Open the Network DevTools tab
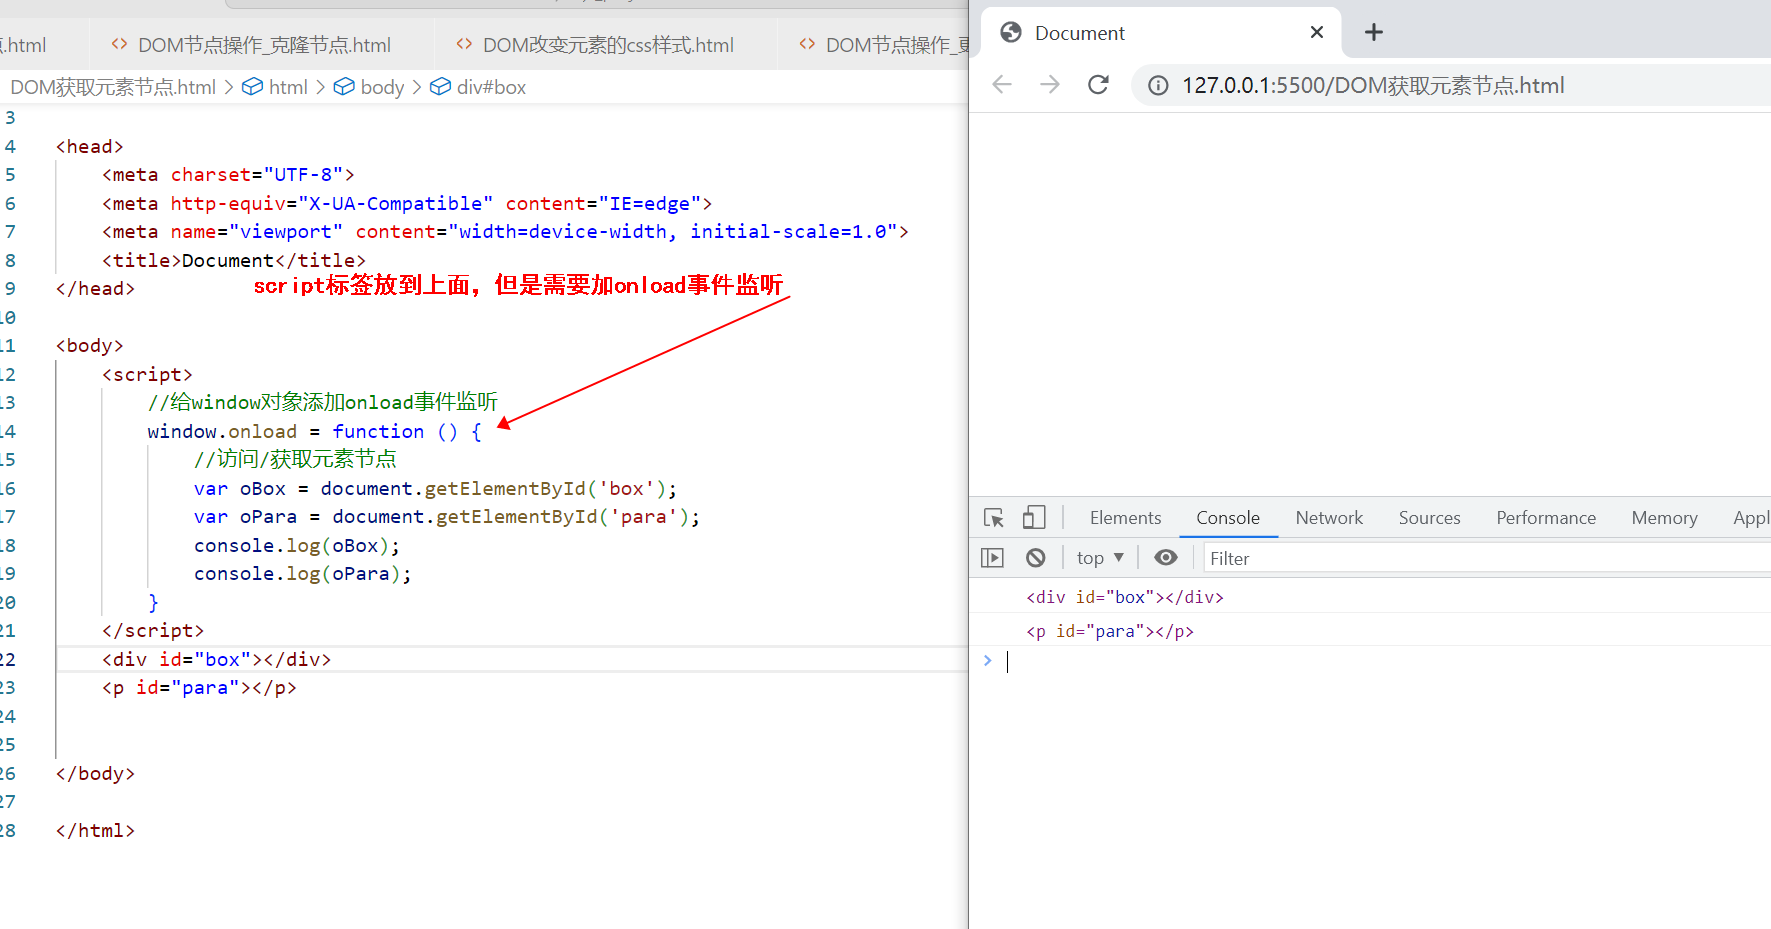Image resolution: width=1771 pixels, height=929 pixels. (1329, 518)
